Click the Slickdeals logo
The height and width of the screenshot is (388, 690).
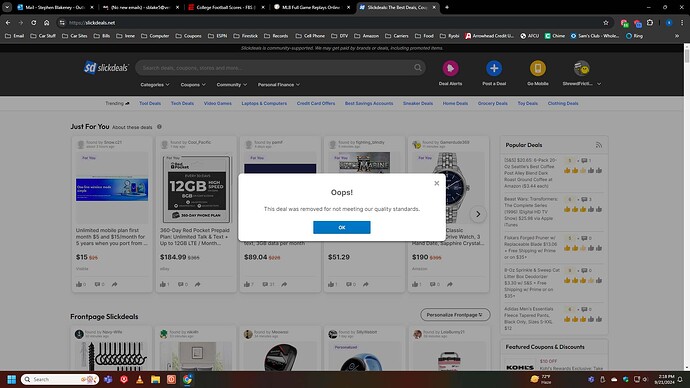[106, 67]
